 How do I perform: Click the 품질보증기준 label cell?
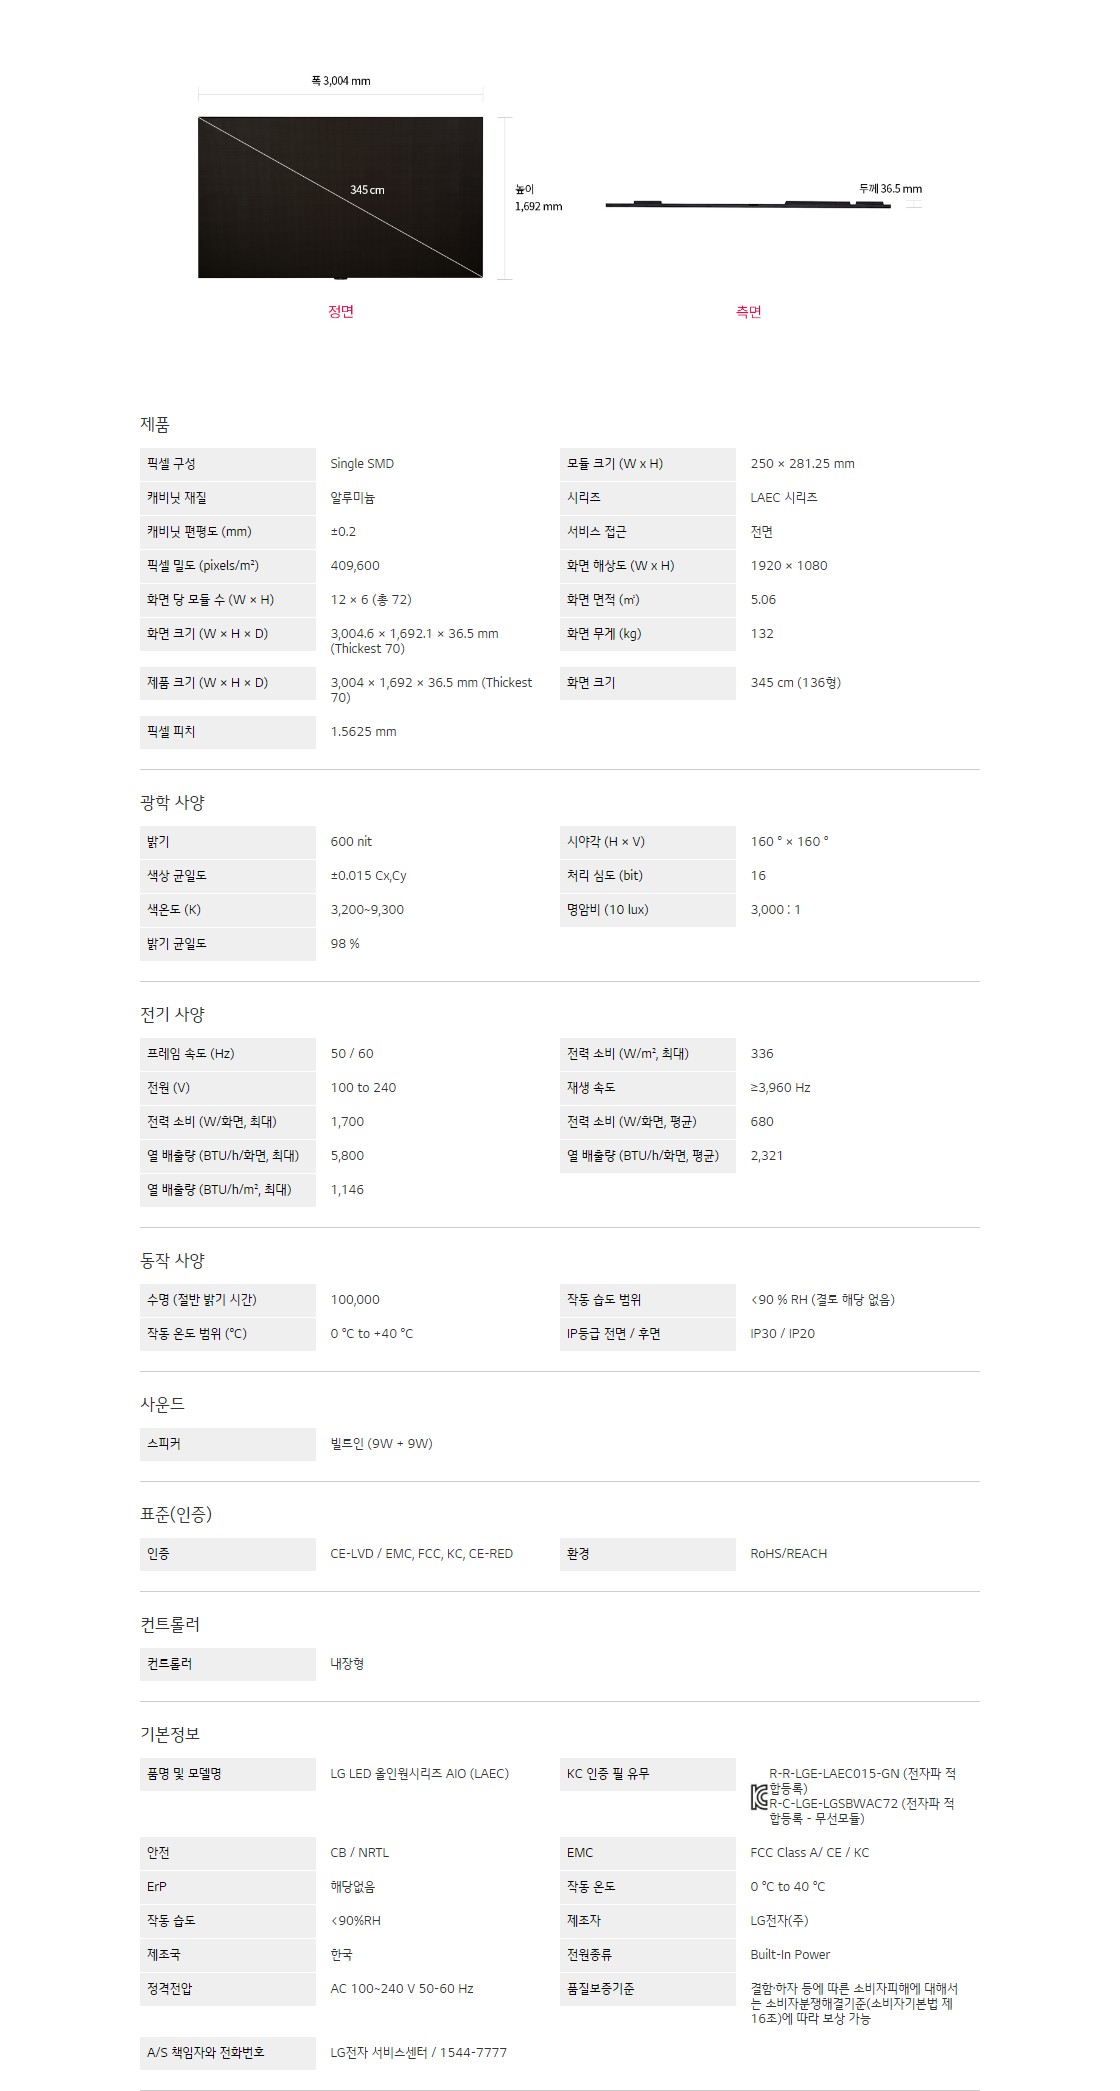click(647, 1989)
